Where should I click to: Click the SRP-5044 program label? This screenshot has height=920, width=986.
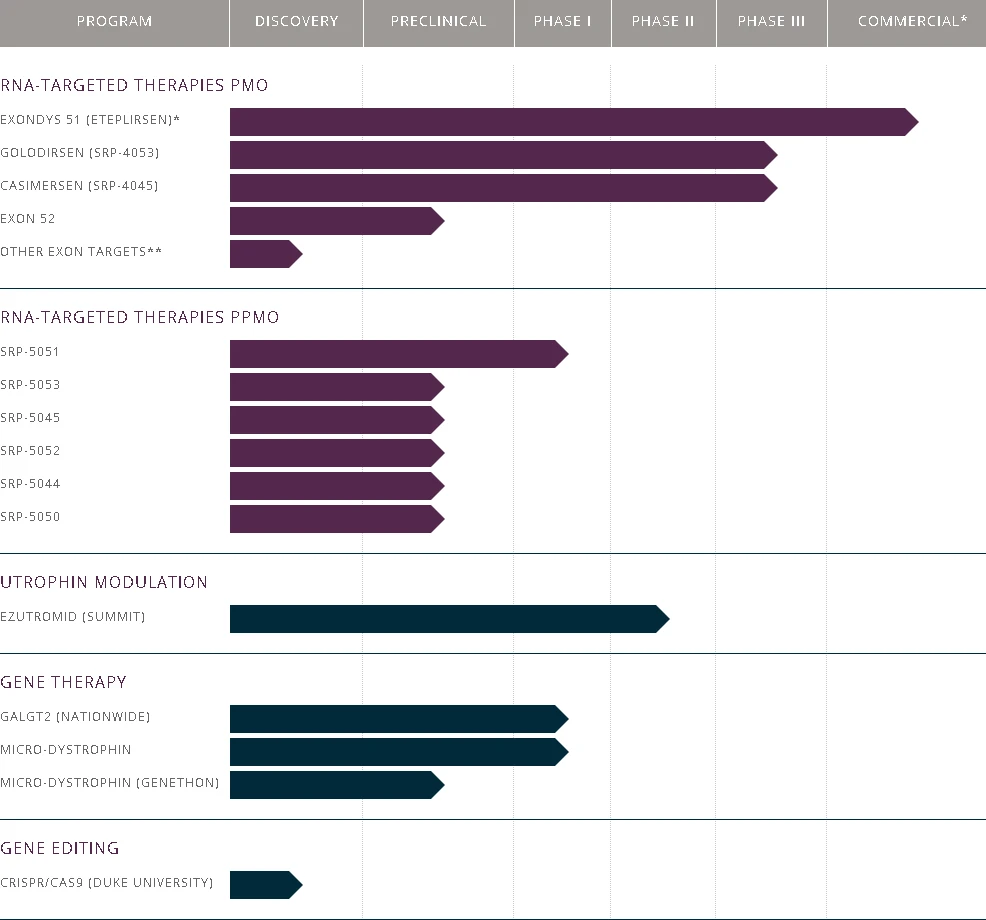[x=30, y=484]
